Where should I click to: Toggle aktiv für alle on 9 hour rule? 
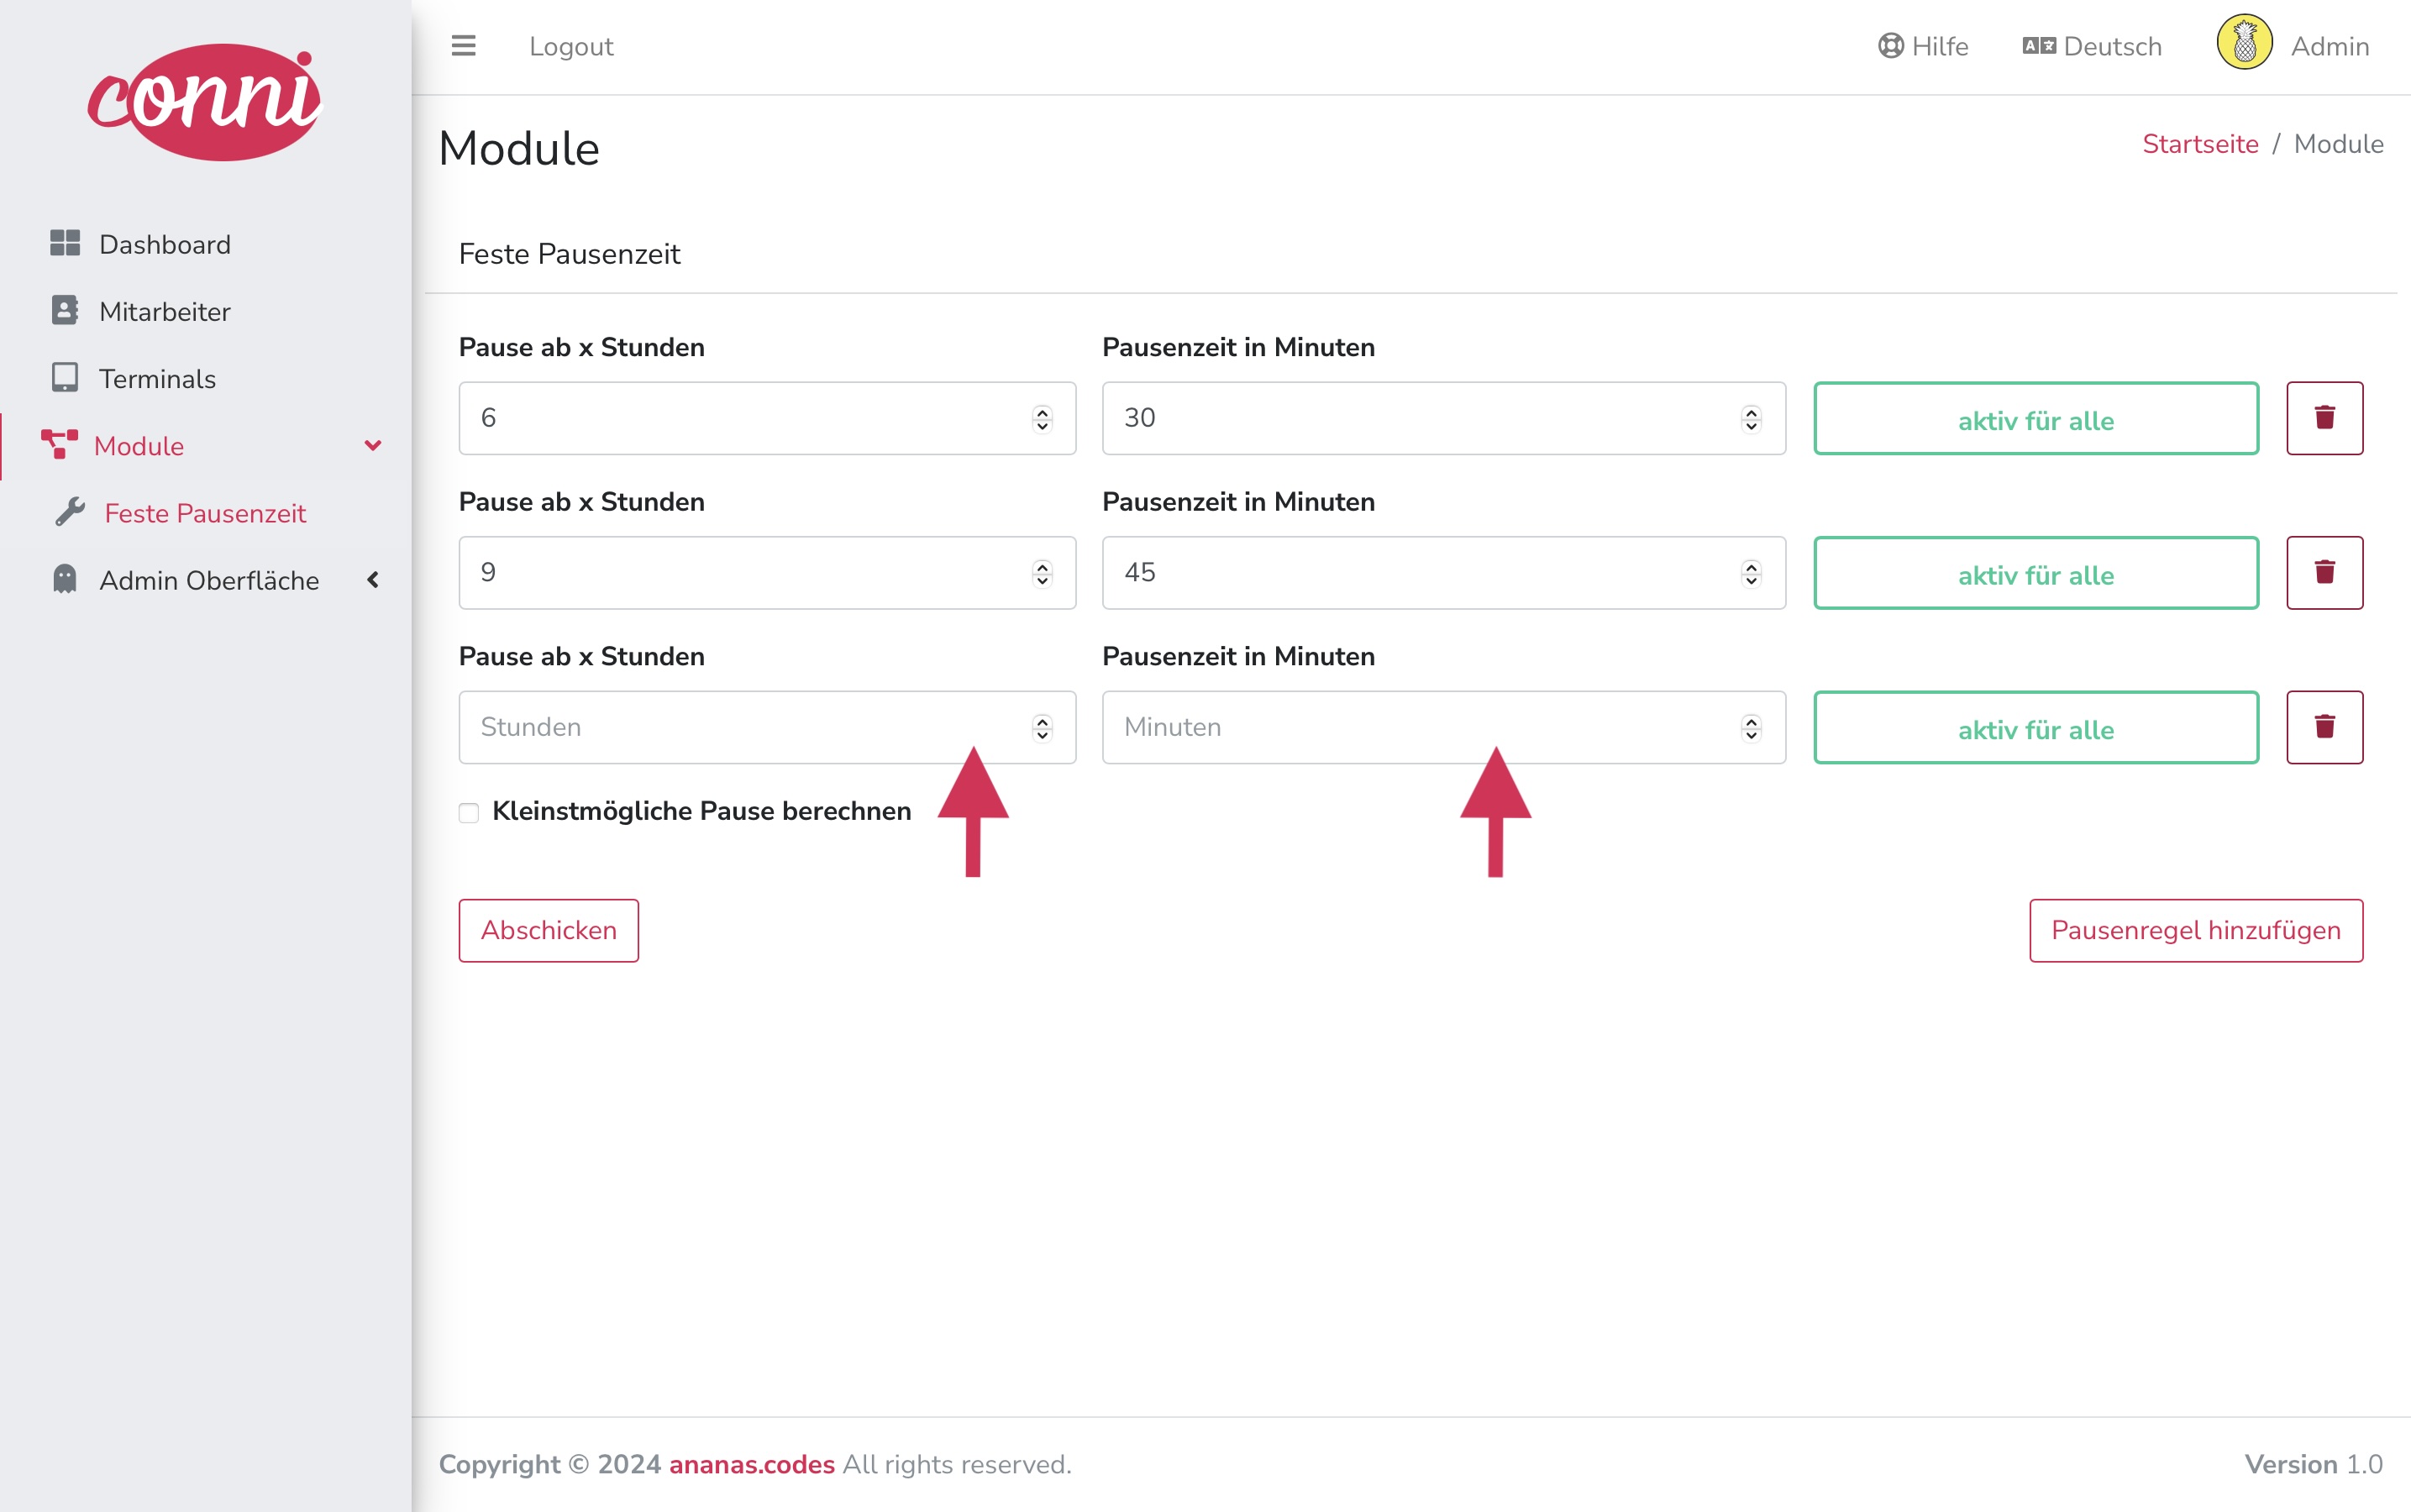[2036, 573]
